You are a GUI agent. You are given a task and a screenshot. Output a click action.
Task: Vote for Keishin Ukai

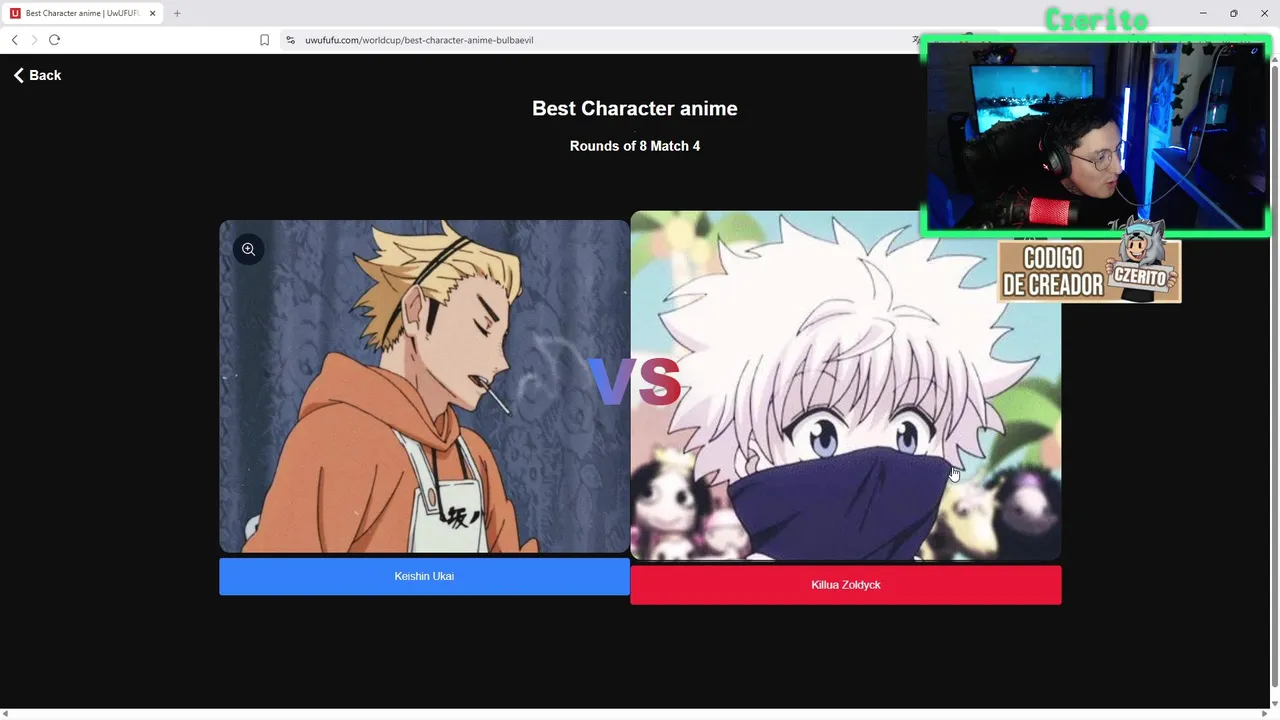coord(424,576)
